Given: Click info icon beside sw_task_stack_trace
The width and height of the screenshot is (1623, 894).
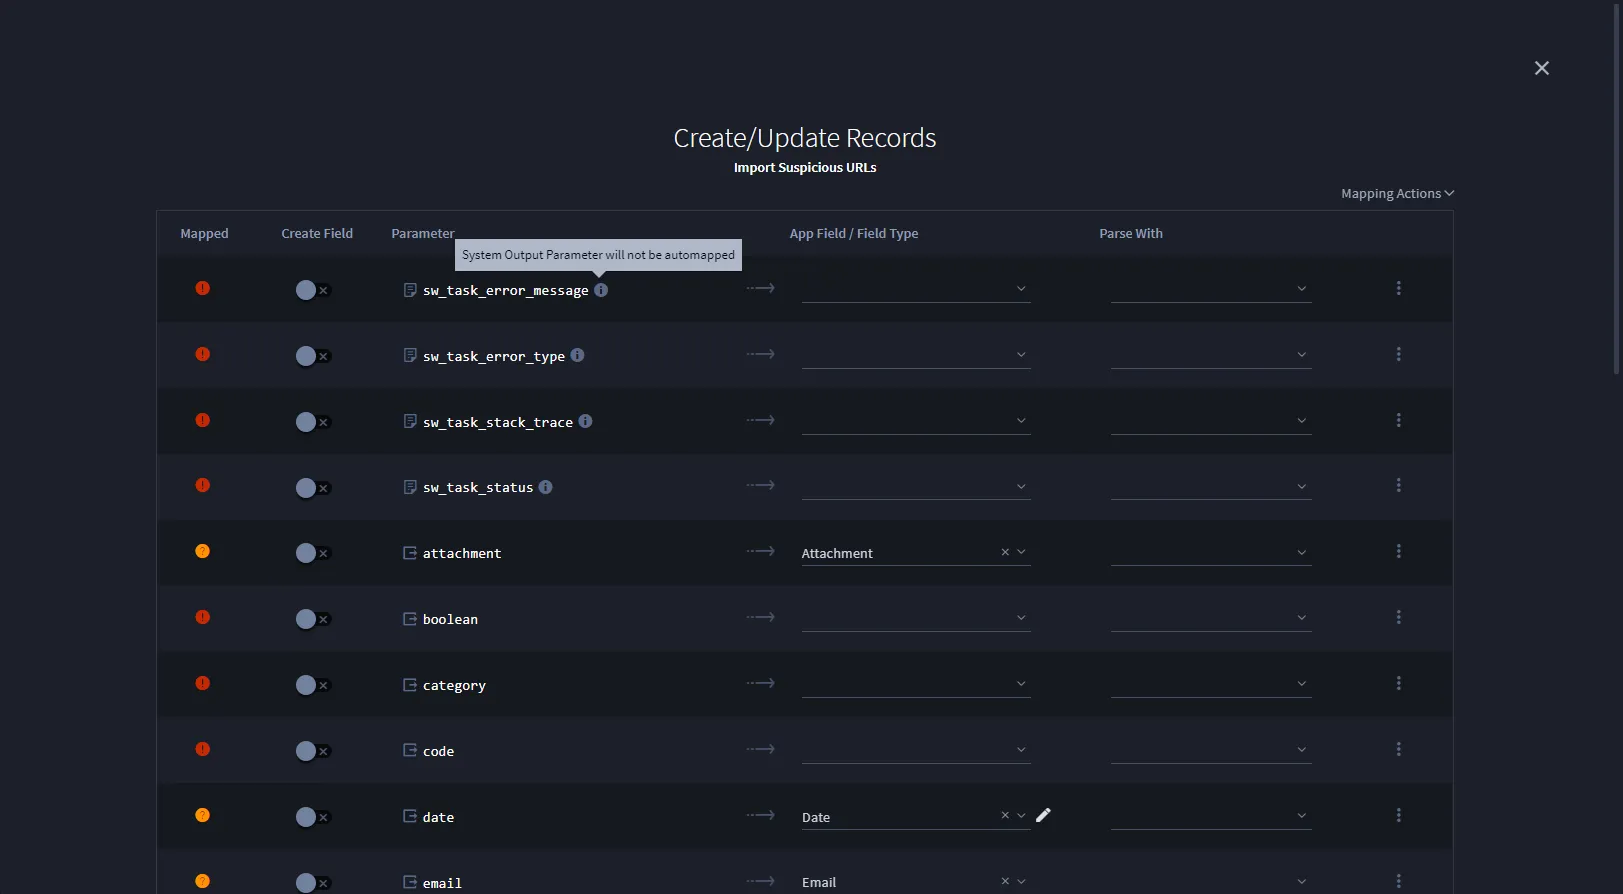Looking at the screenshot, I should tap(586, 421).
